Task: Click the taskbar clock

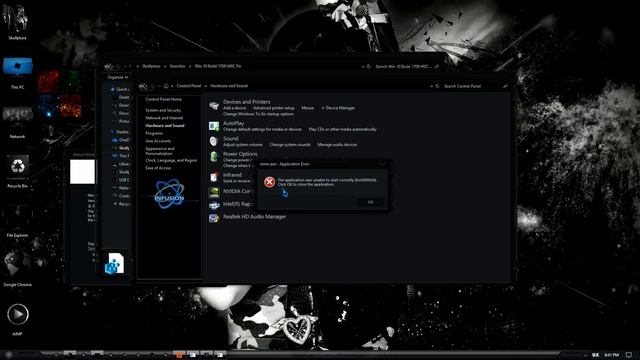Action: point(611,355)
